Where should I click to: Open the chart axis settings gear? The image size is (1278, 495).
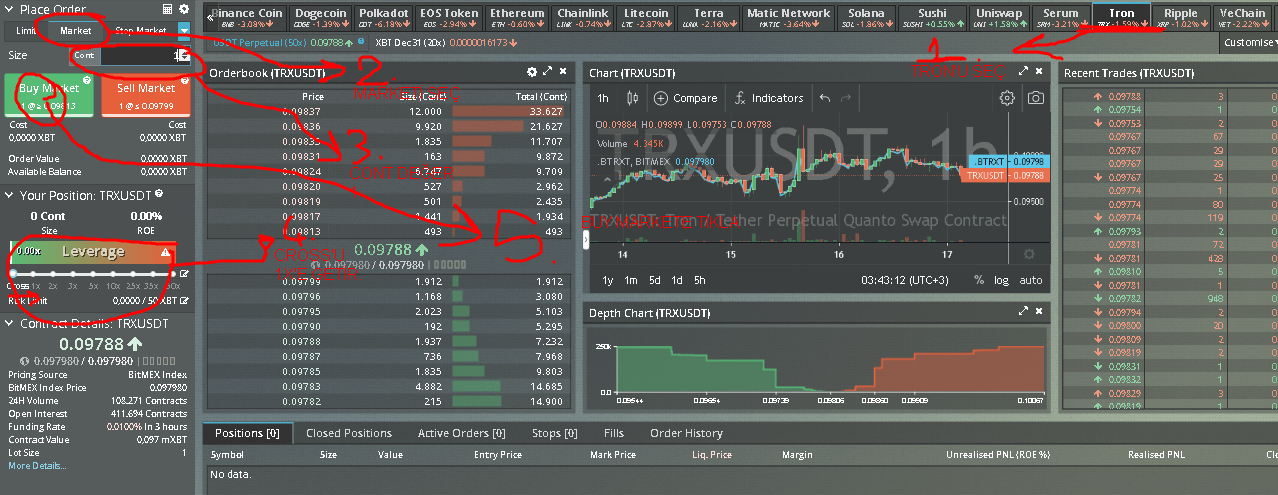1030,255
